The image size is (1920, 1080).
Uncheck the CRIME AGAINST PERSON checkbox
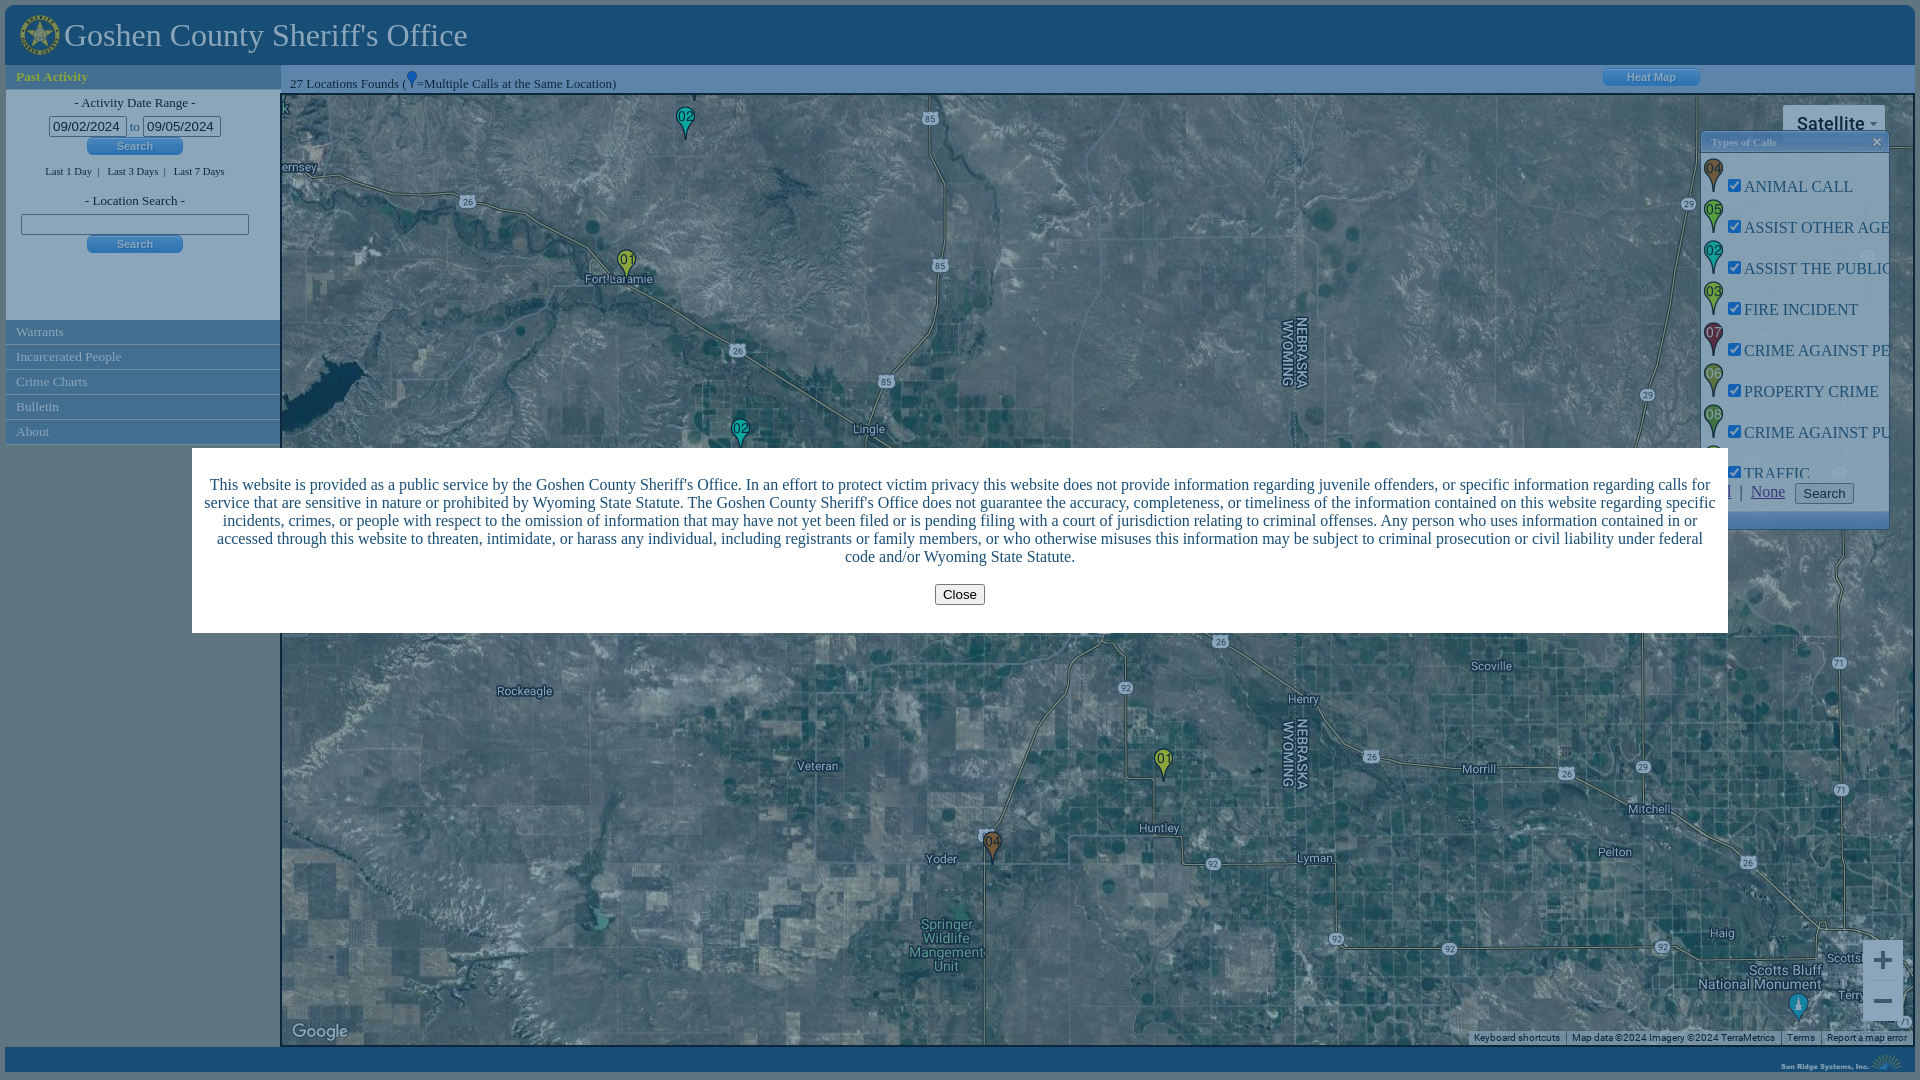pos(1734,350)
